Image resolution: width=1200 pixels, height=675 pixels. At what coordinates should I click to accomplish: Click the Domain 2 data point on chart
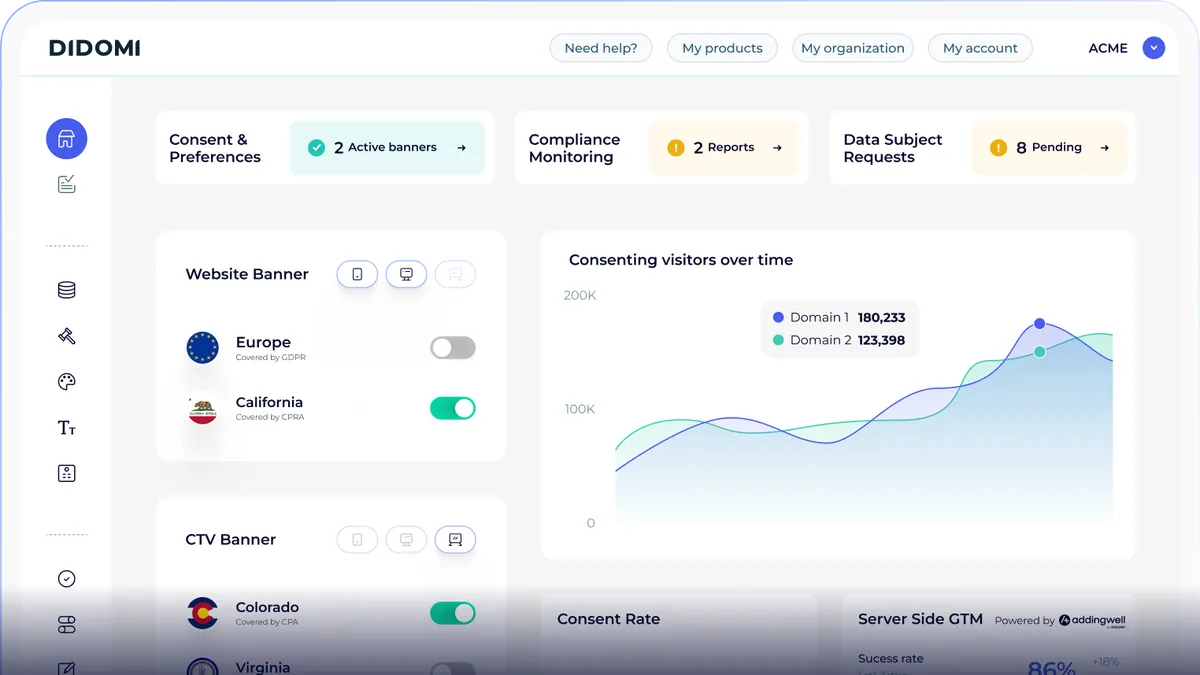point(1040,351)
